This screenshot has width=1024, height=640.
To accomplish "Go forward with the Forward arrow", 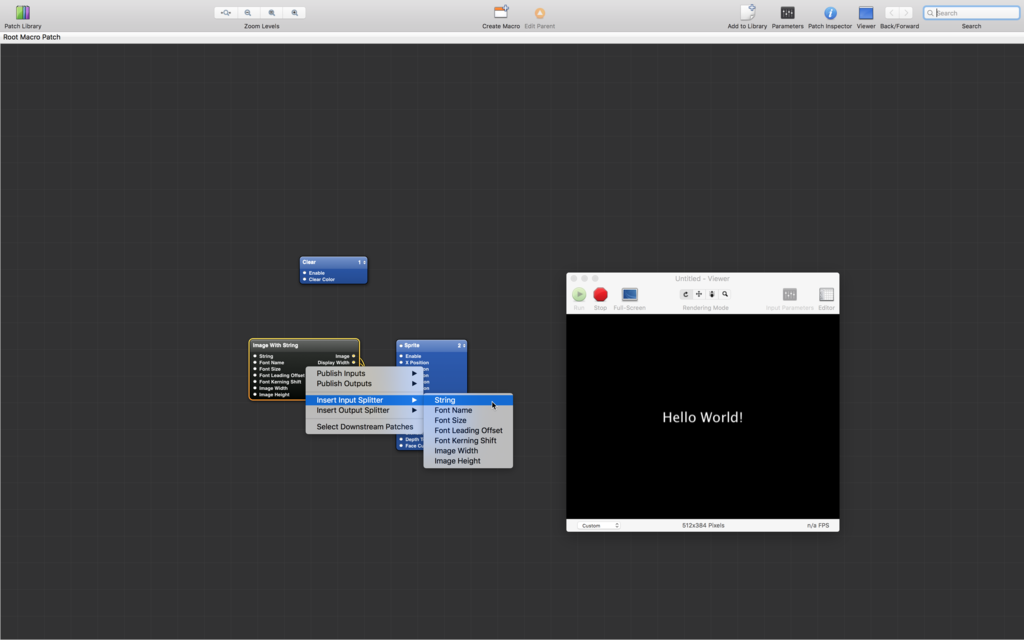I will [x=906, y=13].
